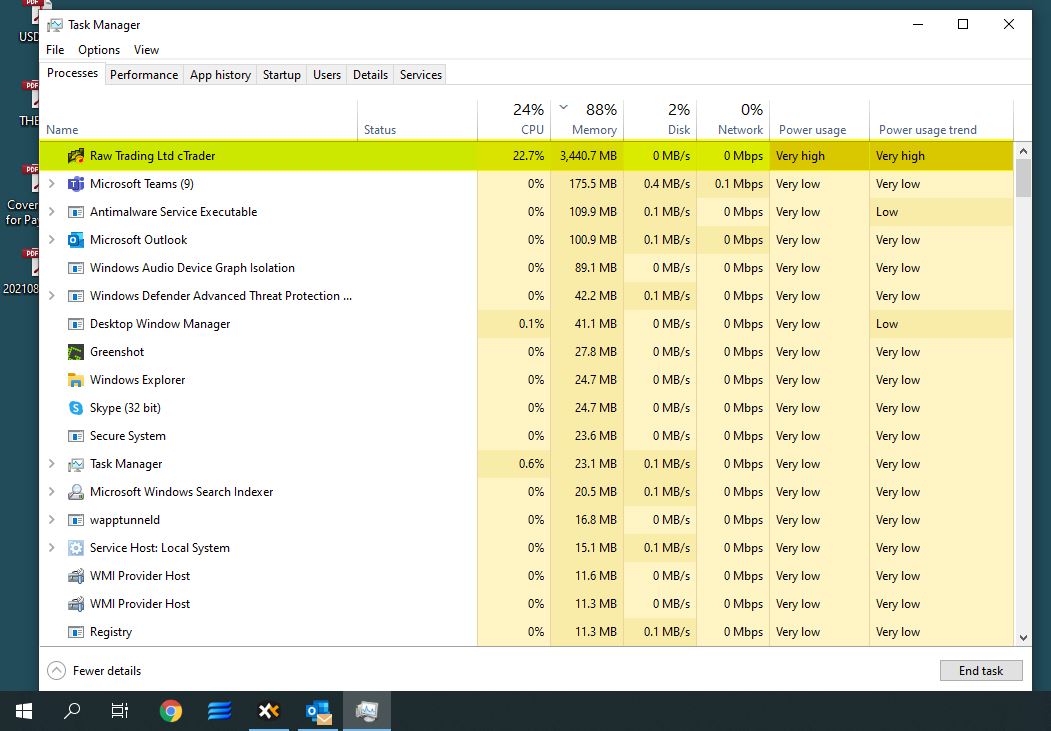
Task: Collapse view with Fewer details
Action: coord(95,671)
